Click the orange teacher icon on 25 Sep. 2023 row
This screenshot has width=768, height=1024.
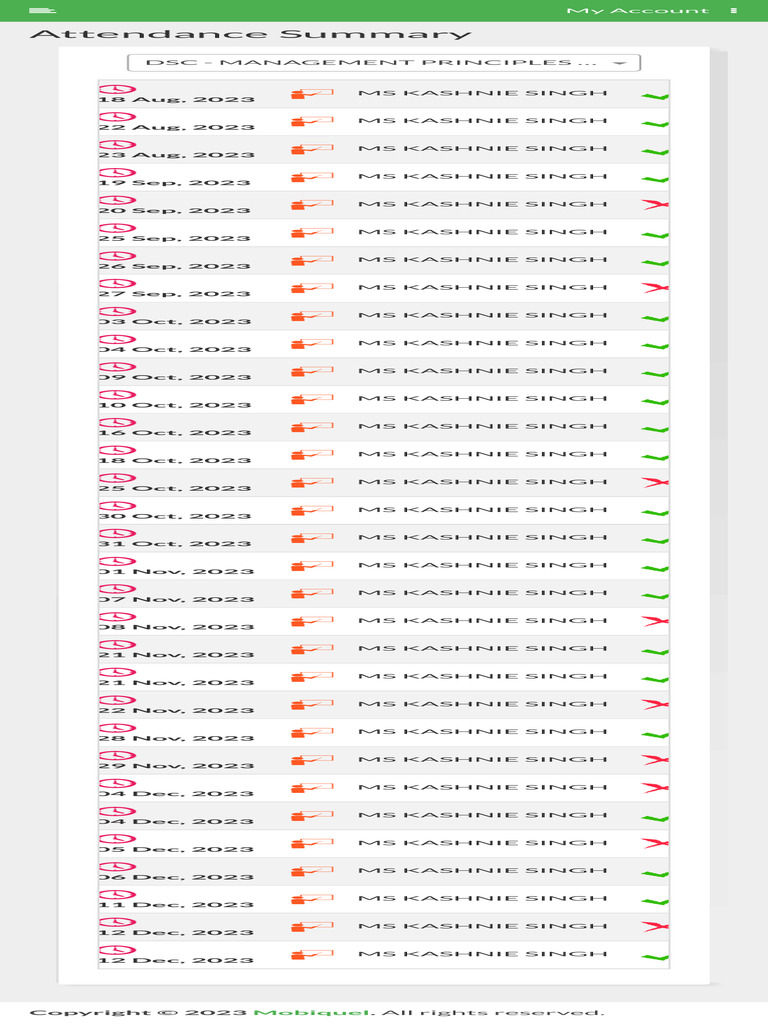pyautogui.click(x=311, y=233)
